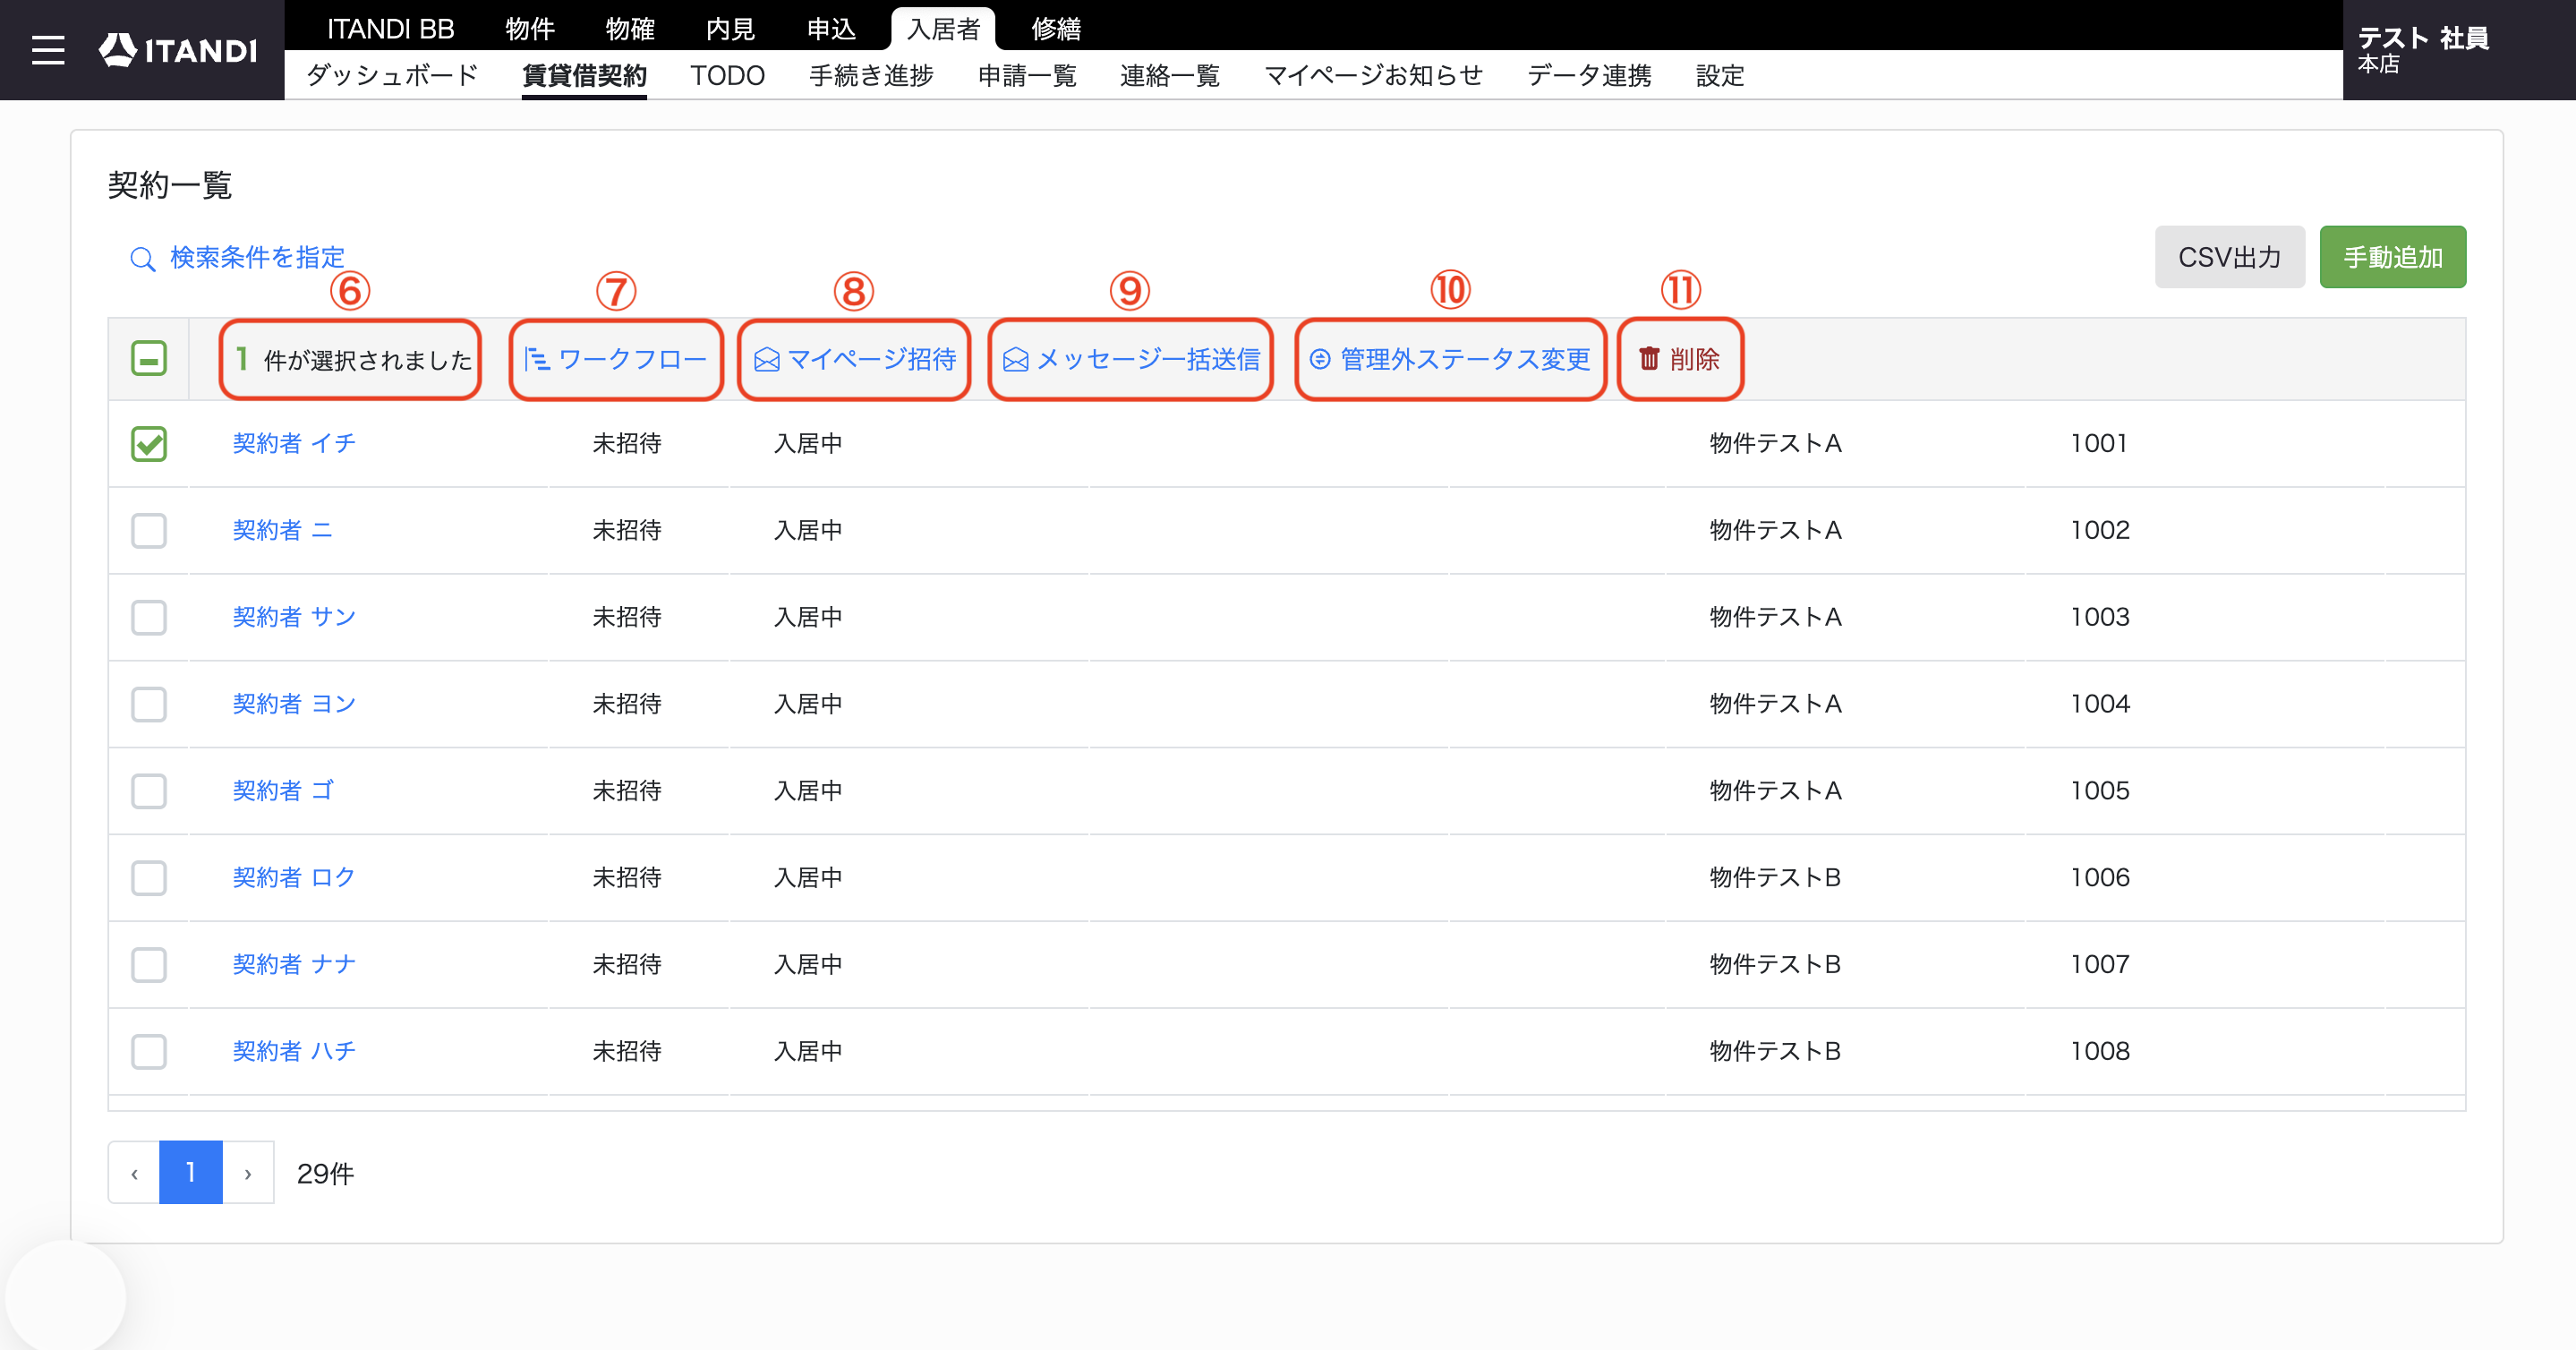Check the 契約者 ロク row checkbox
Viewport: 2576px width, 1350px height.
coord(149,878)
